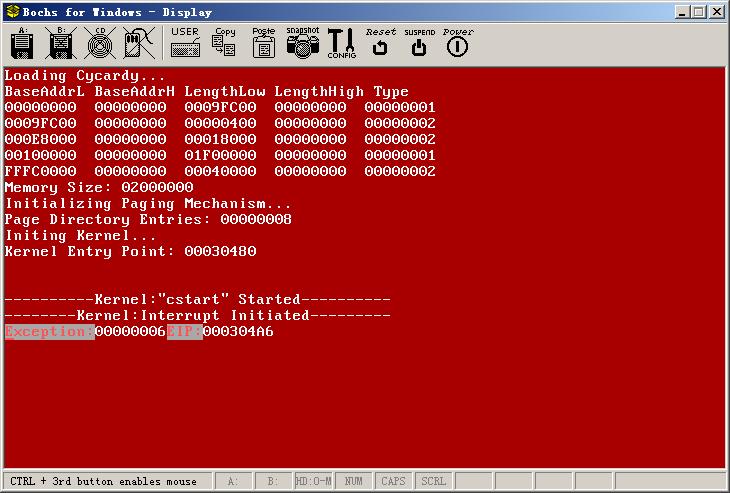Click the '000E8000' base address value
The width and height of the screenshot is (730, 493).
tap(41, 139)
